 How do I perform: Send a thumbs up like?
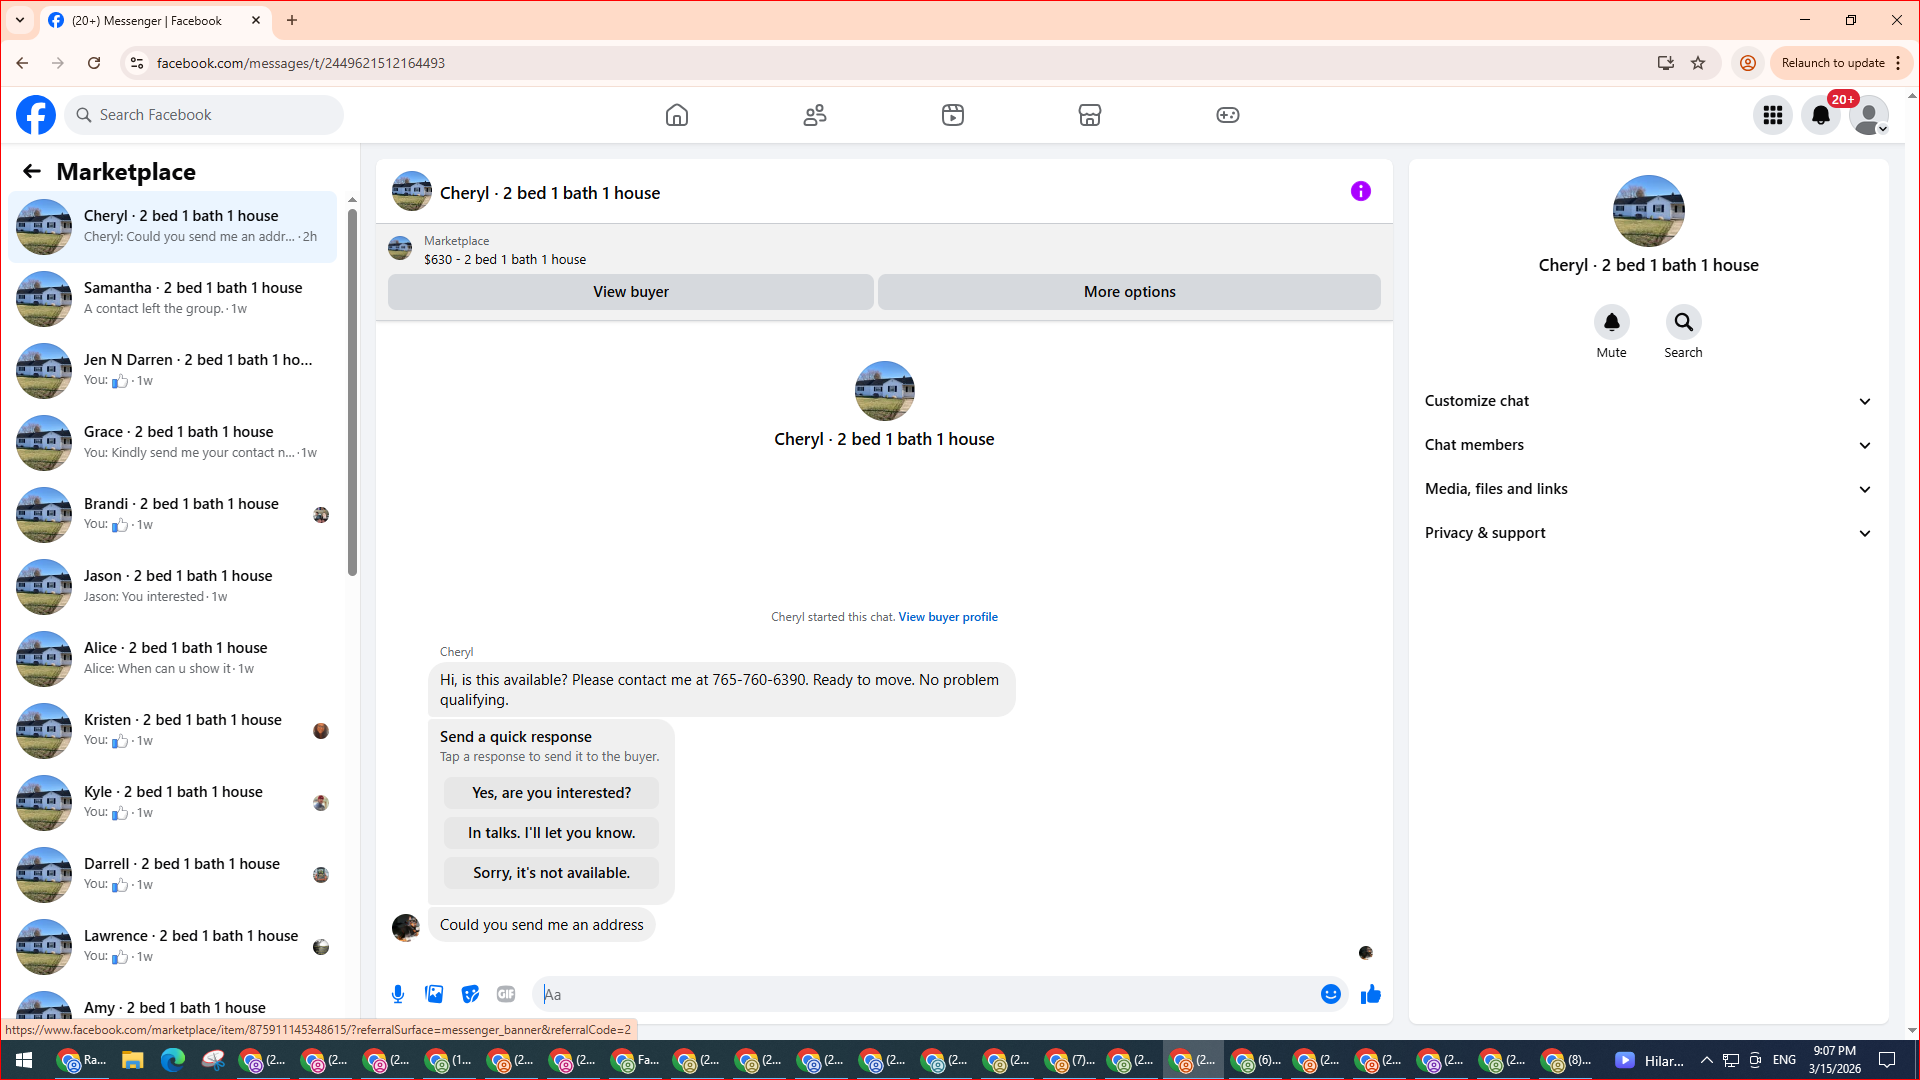click(1371, 994)
